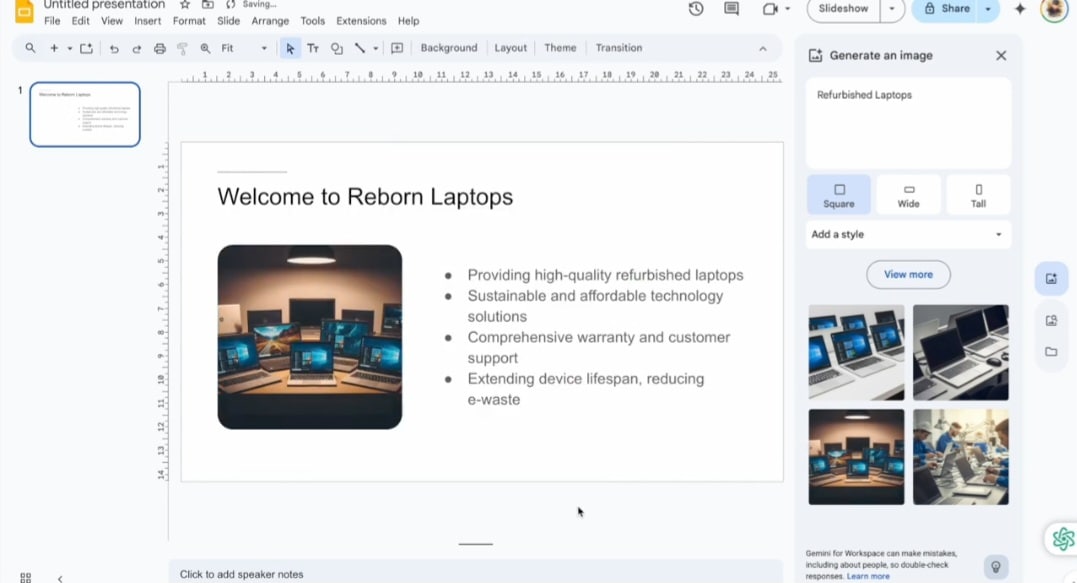Open the Learn more link
1077x583 pixels.
tap(868, 577)
